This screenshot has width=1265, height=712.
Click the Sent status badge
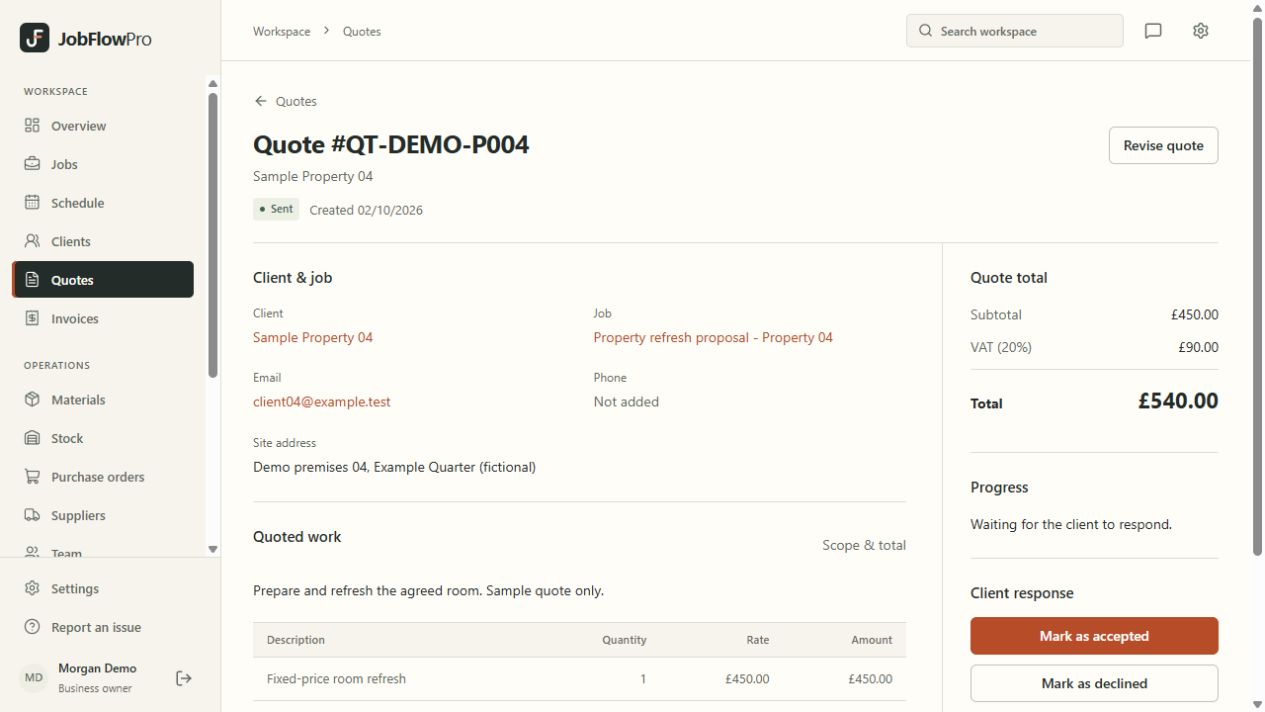[x=276, y=209]
